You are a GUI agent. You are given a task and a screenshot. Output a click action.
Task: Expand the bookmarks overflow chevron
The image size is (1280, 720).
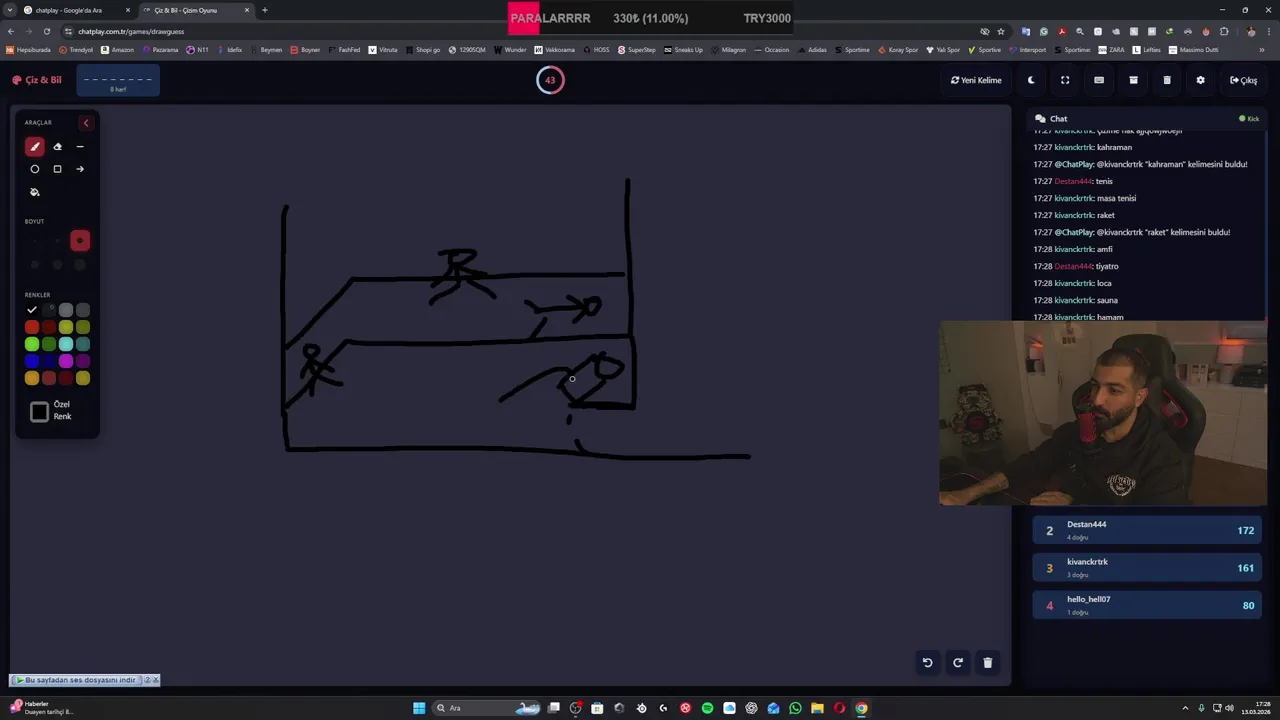[1262, 50]
